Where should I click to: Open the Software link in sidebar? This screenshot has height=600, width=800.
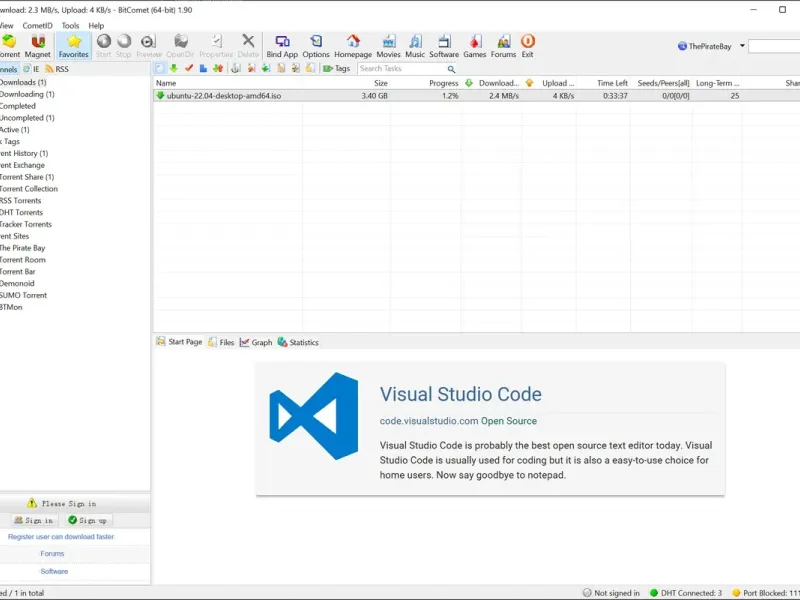click(x=54, y=571)
